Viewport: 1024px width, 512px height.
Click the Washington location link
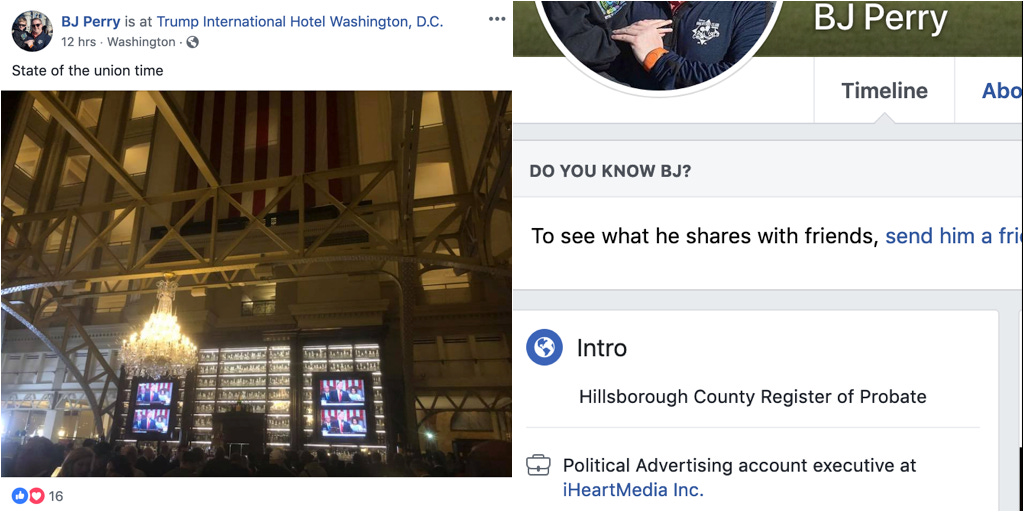[x=141, y=42]
